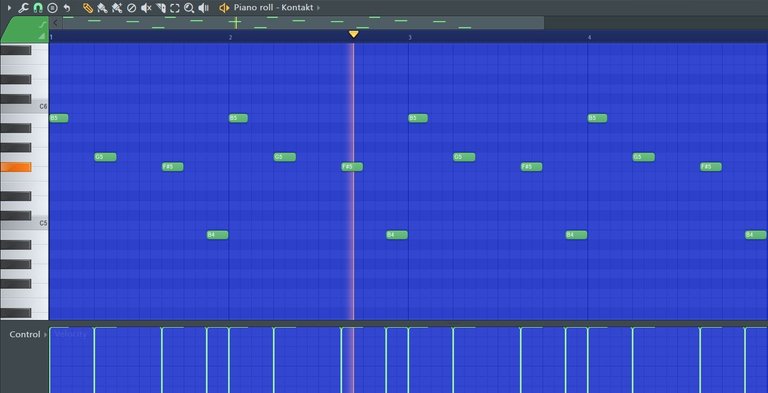This screenshot has width=768, height=393.
Task: Click the scroll left arrow in overview
Action: point(55,23)
